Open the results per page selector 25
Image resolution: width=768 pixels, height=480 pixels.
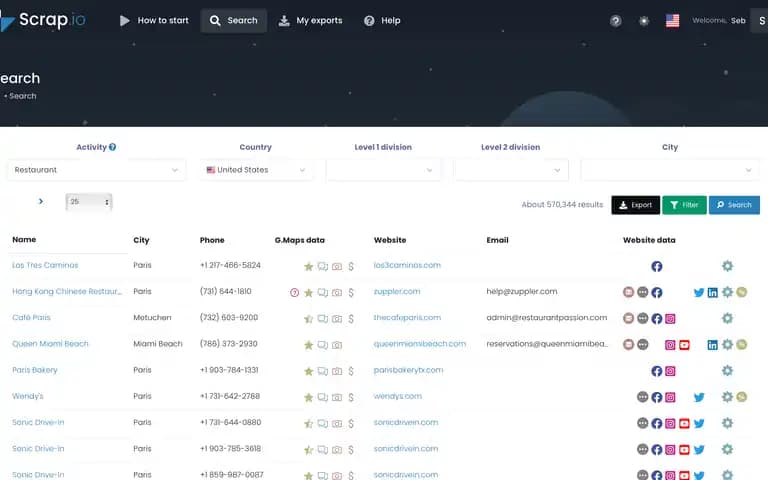pos(89,202)
